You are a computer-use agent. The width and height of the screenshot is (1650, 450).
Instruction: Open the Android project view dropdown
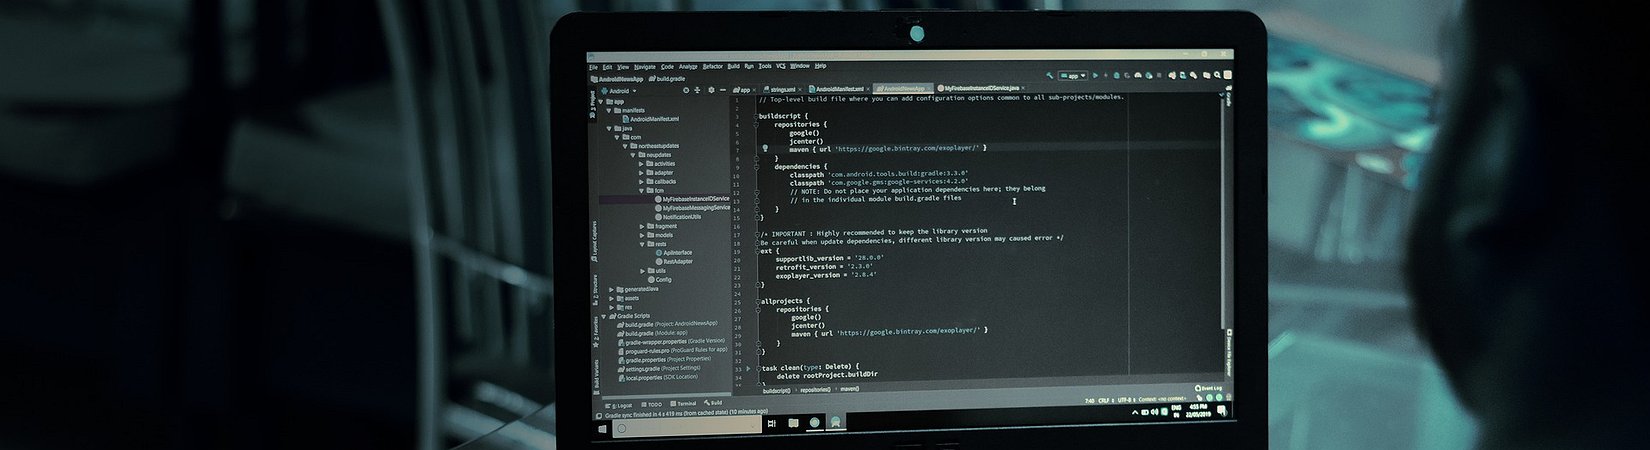619,91
